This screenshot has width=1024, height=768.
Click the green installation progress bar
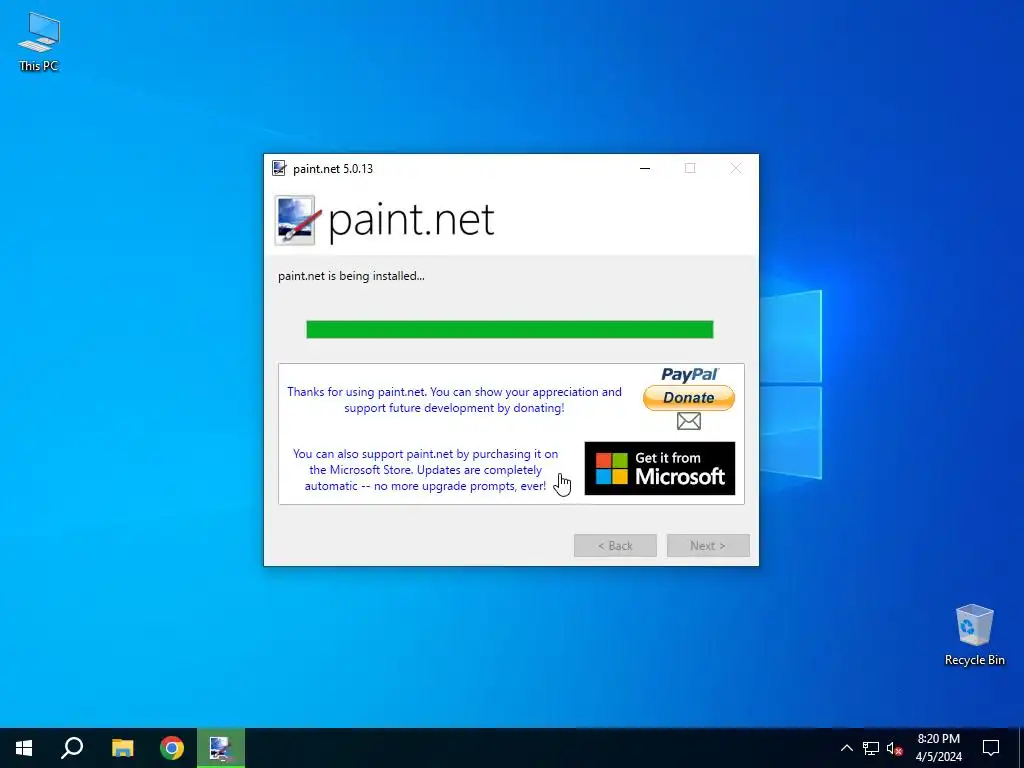click(x=510, y=330)
